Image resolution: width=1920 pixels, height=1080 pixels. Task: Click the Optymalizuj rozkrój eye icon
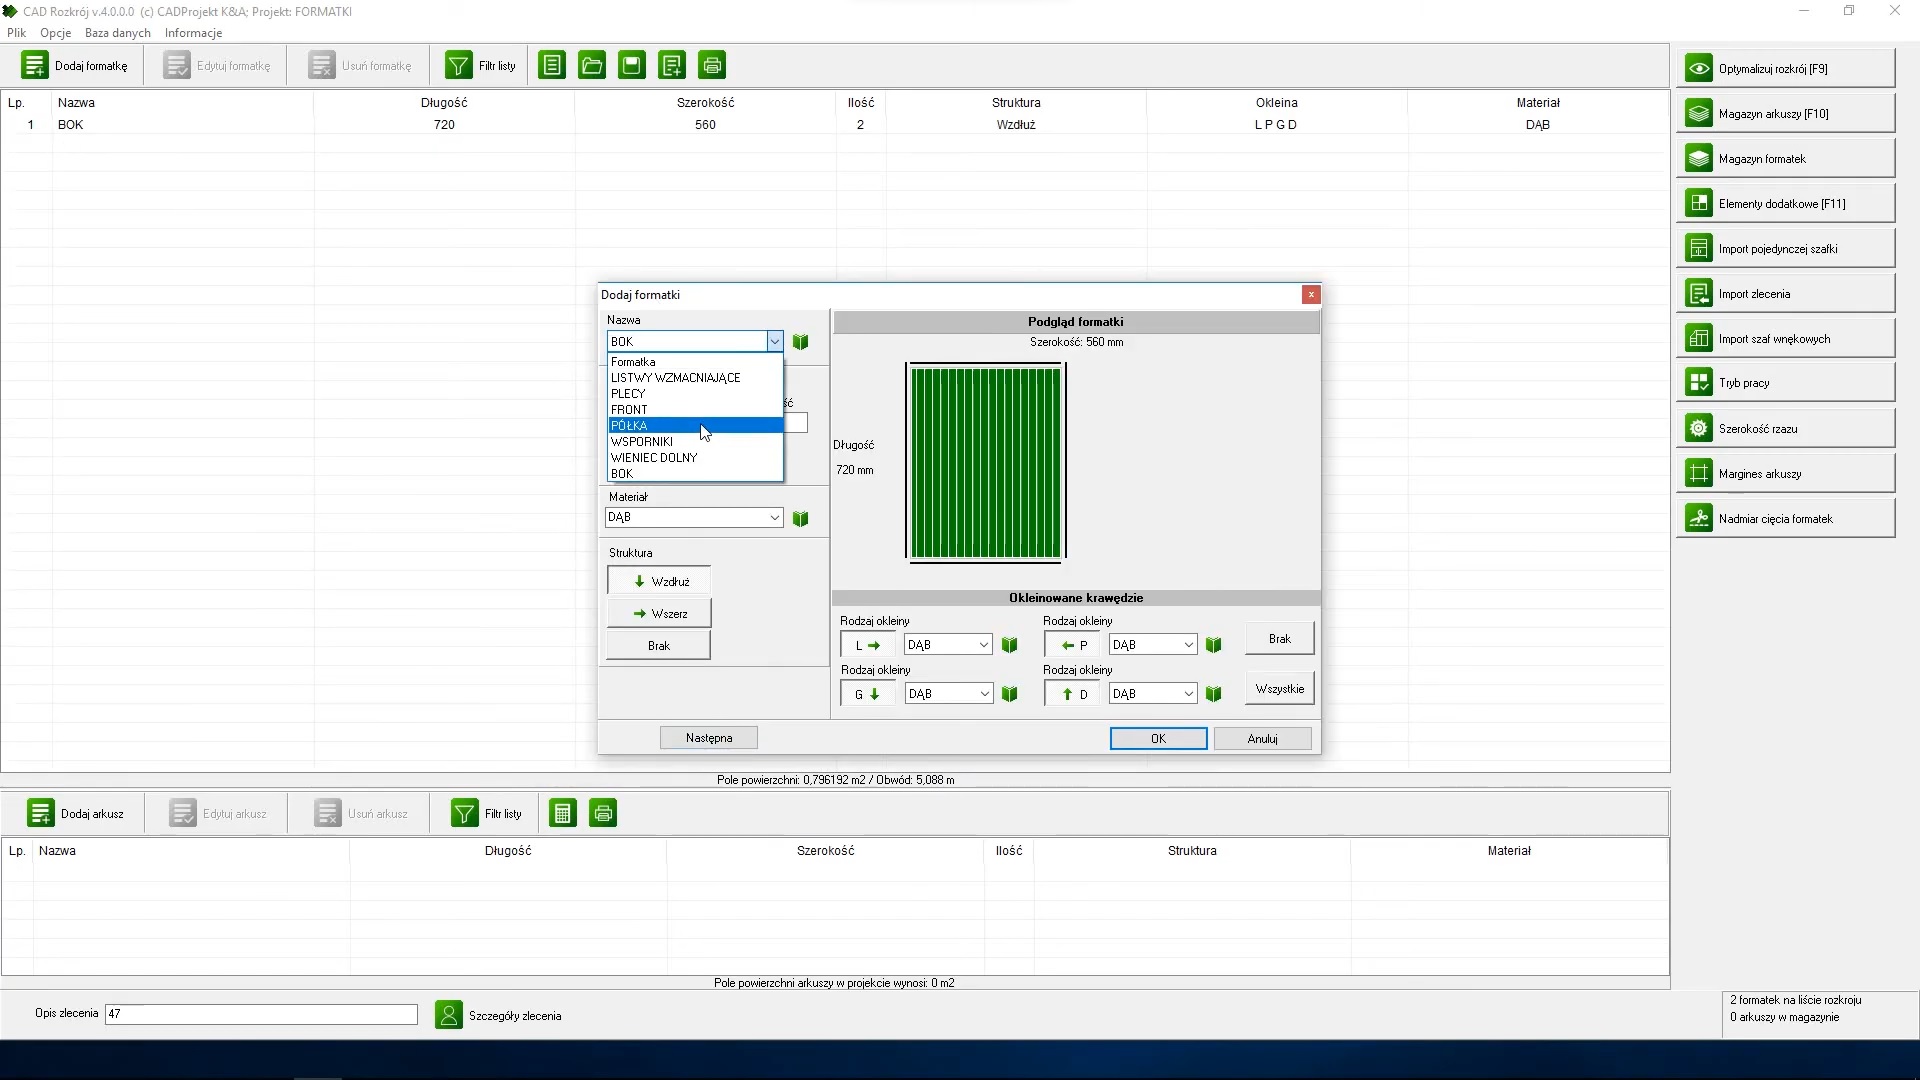point(1699,69)
